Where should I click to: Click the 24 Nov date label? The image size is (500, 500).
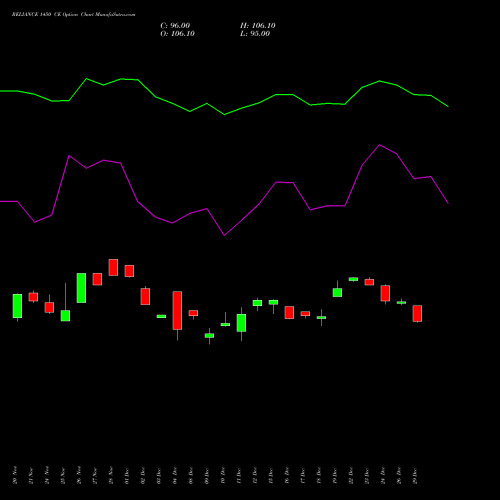(47, 475)
